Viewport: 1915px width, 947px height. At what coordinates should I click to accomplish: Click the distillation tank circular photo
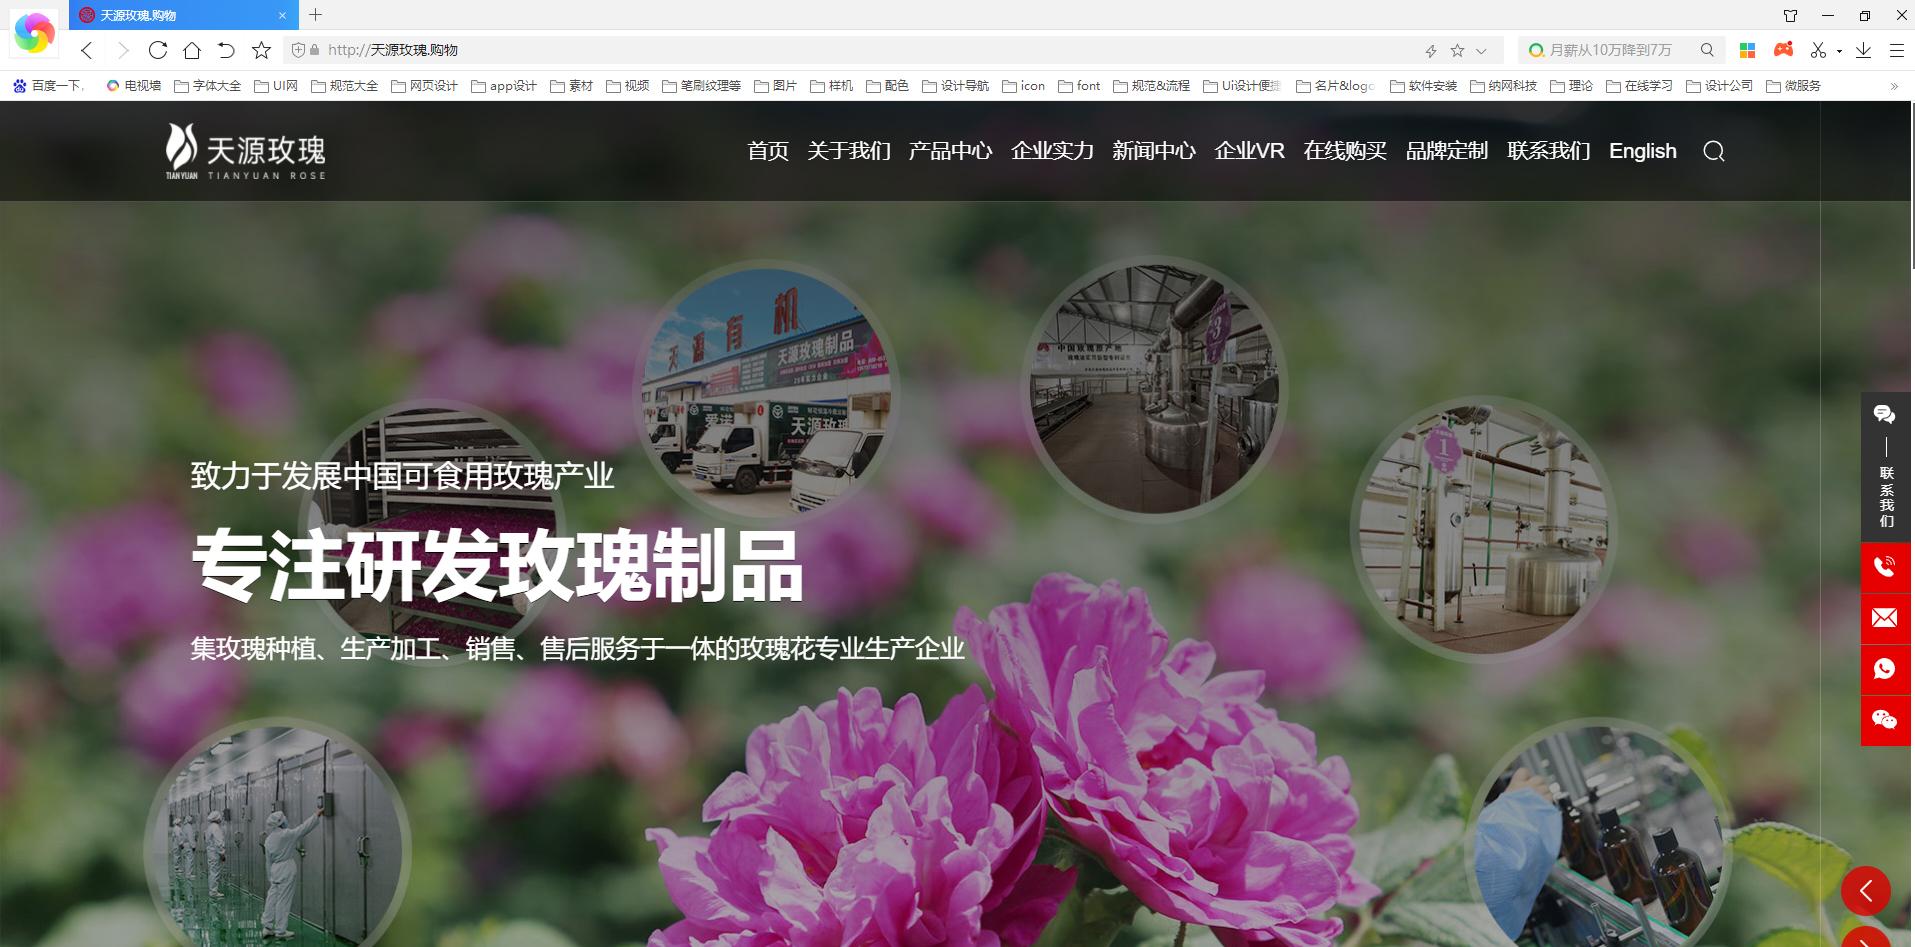pos(1483,528)
